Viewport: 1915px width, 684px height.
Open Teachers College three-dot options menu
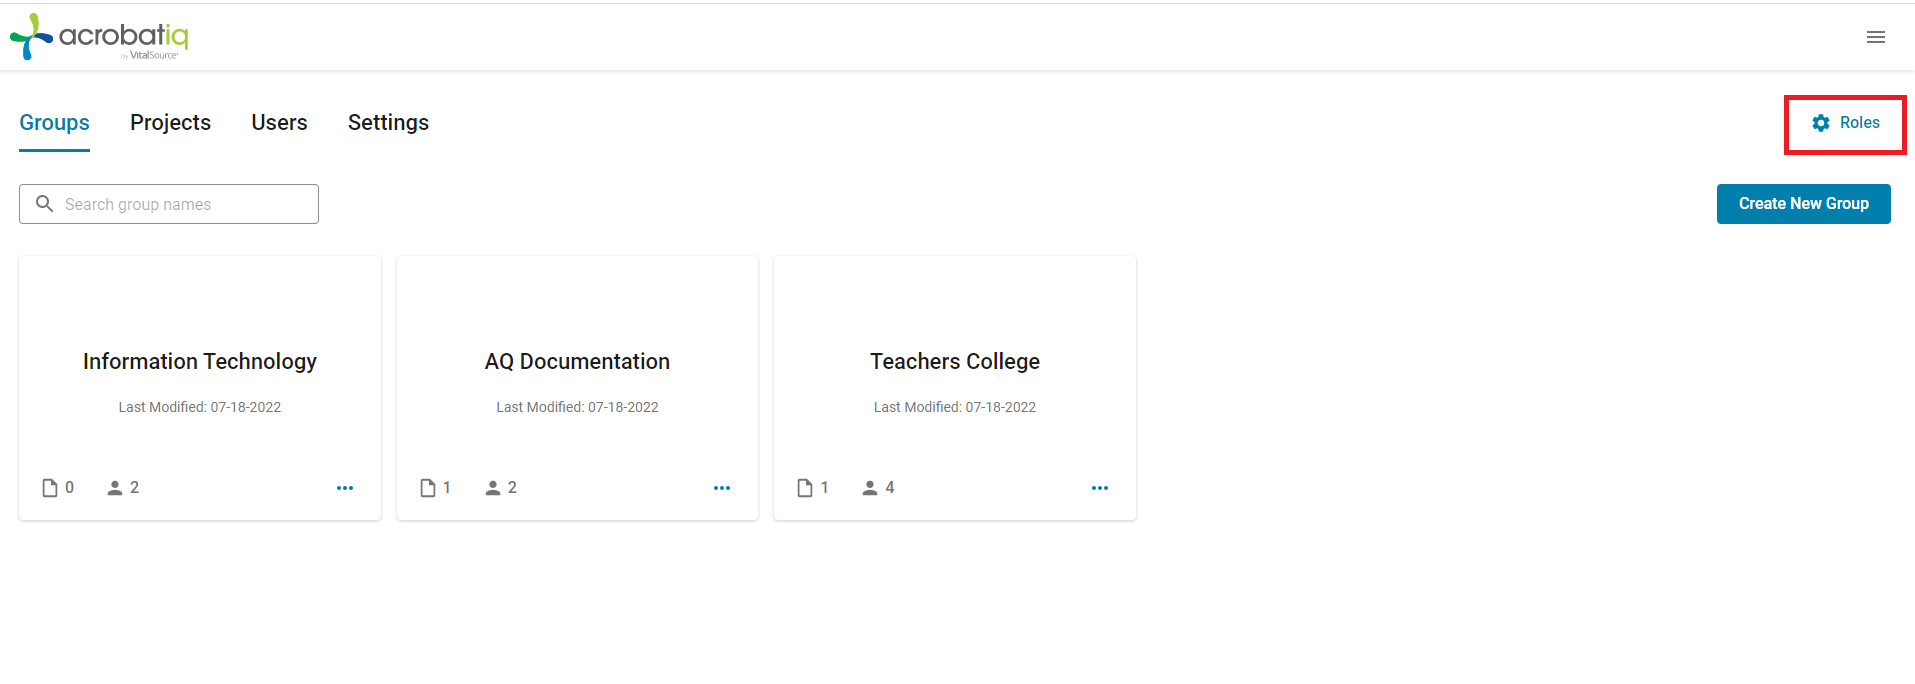click(1100, 488)
